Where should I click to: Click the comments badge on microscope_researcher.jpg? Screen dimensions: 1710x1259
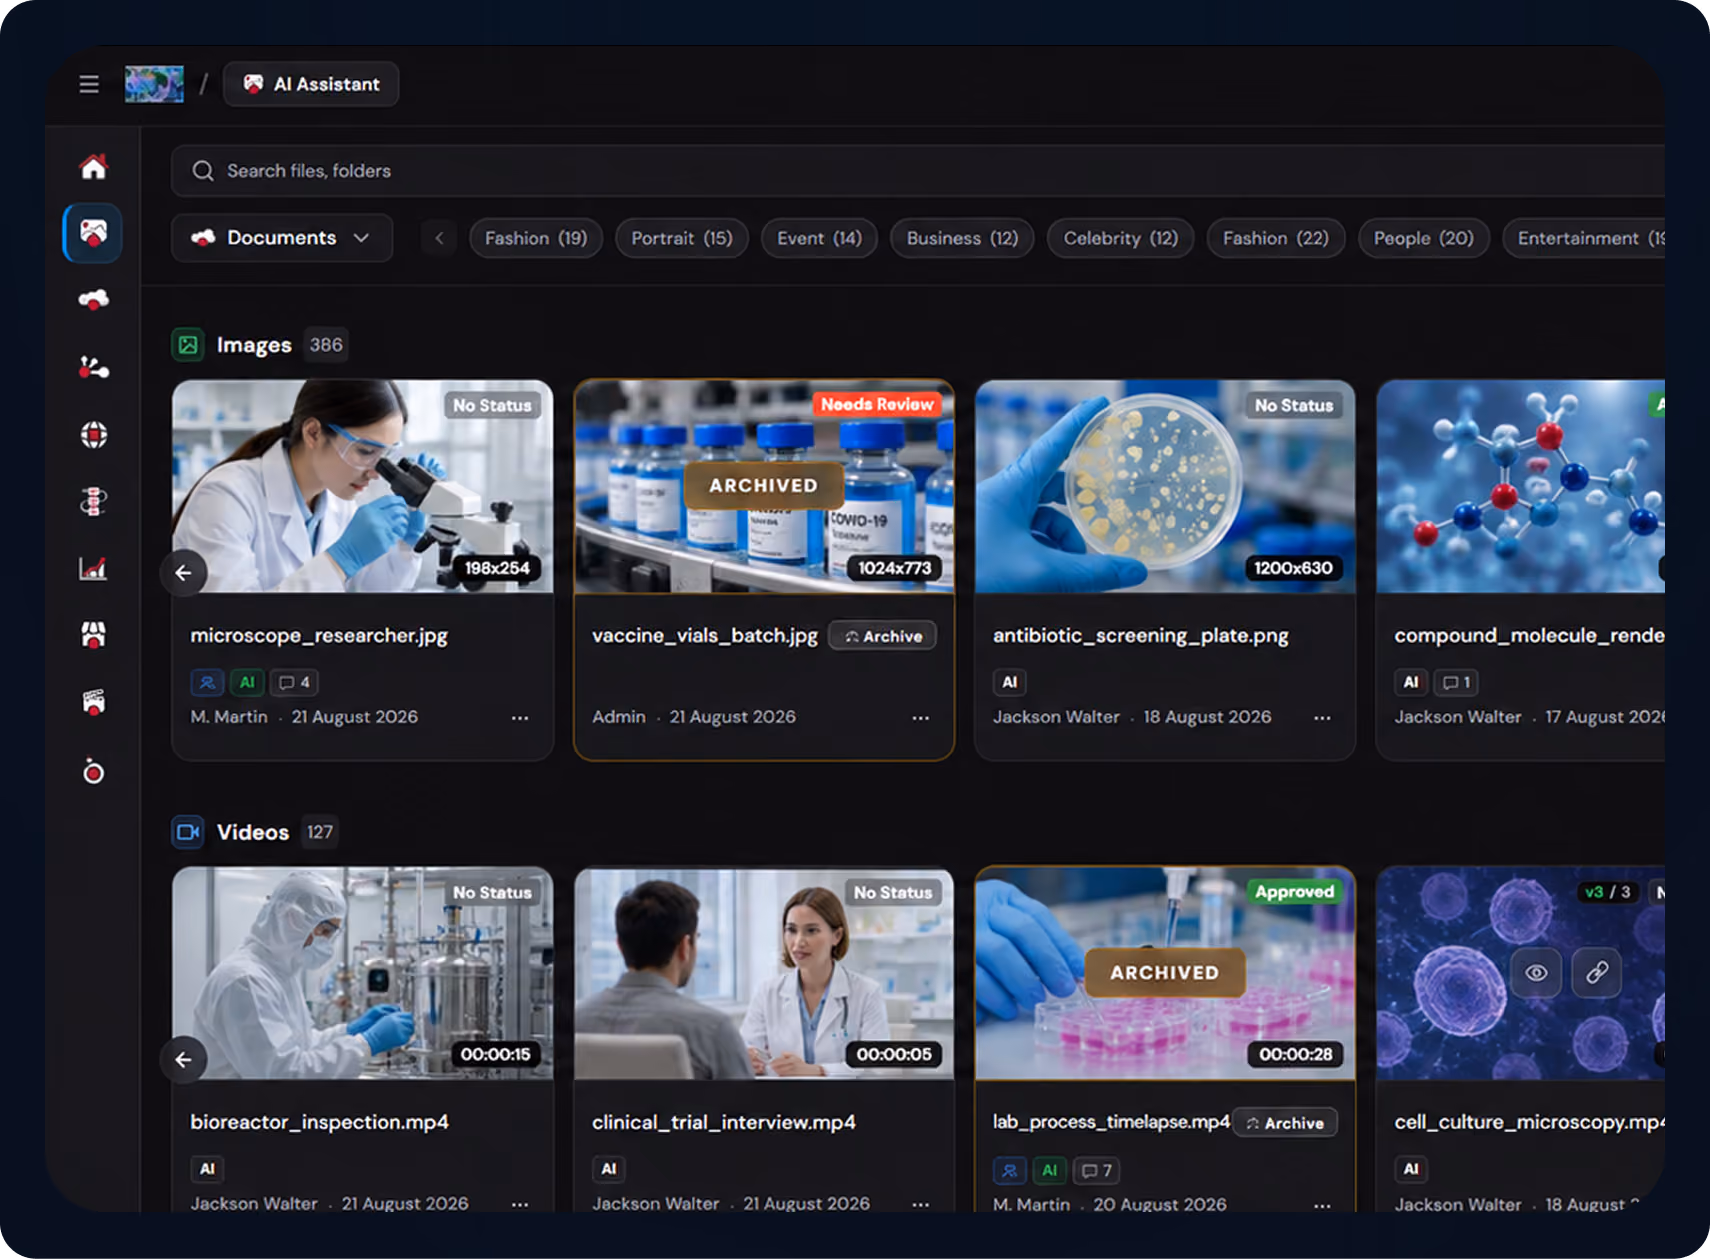click(294, 683)
